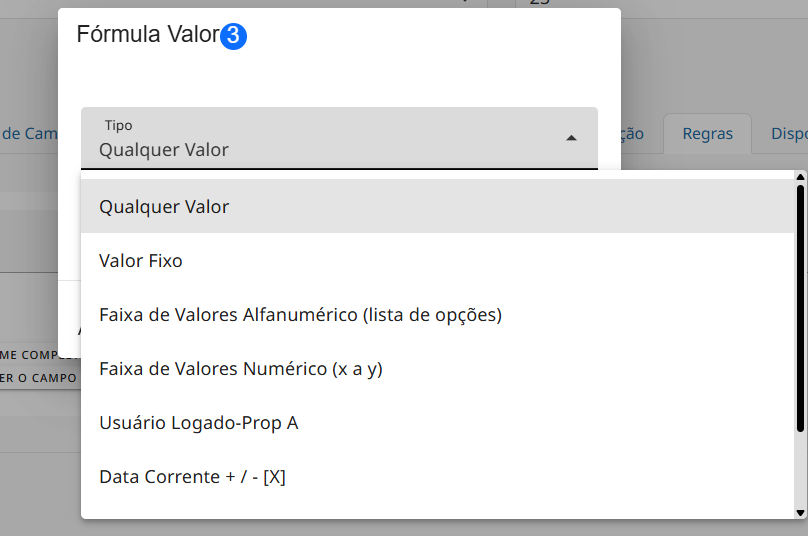The height and width of the screenshot is (536, 808).
Task: Select Data Corrente + / - [X] option
Action: (x=437, y=477)
